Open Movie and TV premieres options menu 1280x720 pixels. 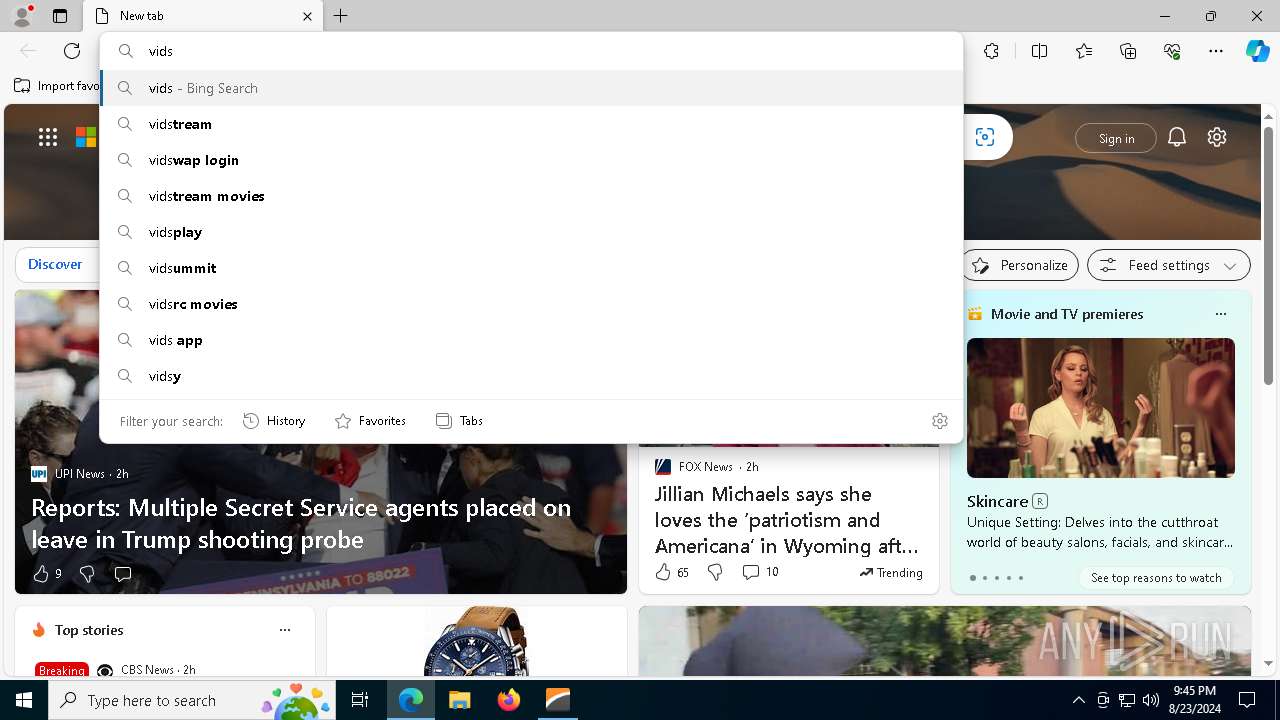(1220, 314)
